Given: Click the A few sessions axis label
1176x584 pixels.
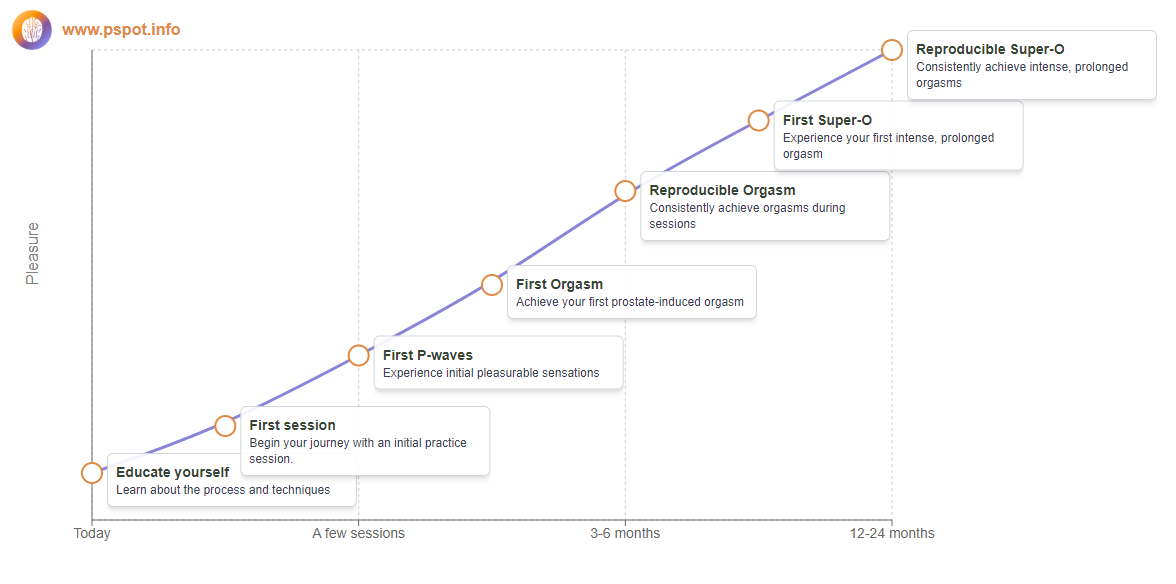Looking at the screenshot, I should point(358,534).
